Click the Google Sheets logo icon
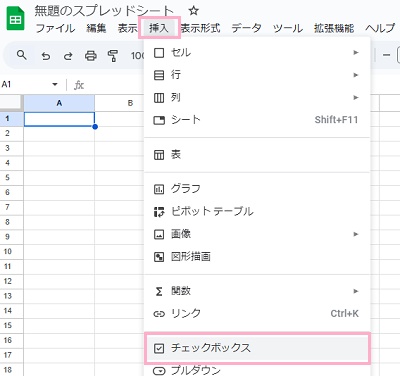Image resolution: width=400 pixels, height=376 pixels. pos(16,19)
